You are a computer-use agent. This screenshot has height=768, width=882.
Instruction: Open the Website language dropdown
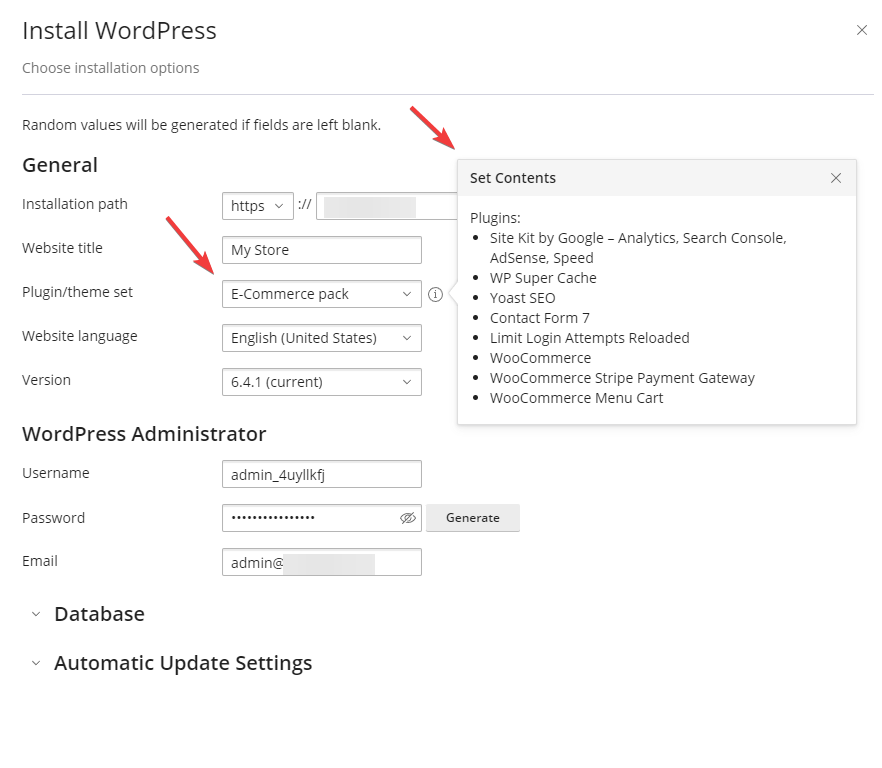(x=322, y=338)
